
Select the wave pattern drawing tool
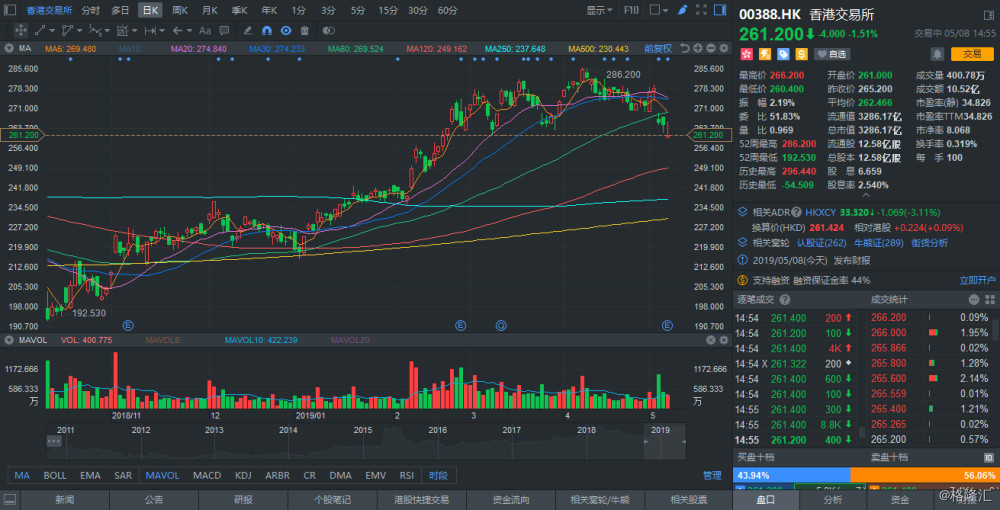[x=94, y=30]
